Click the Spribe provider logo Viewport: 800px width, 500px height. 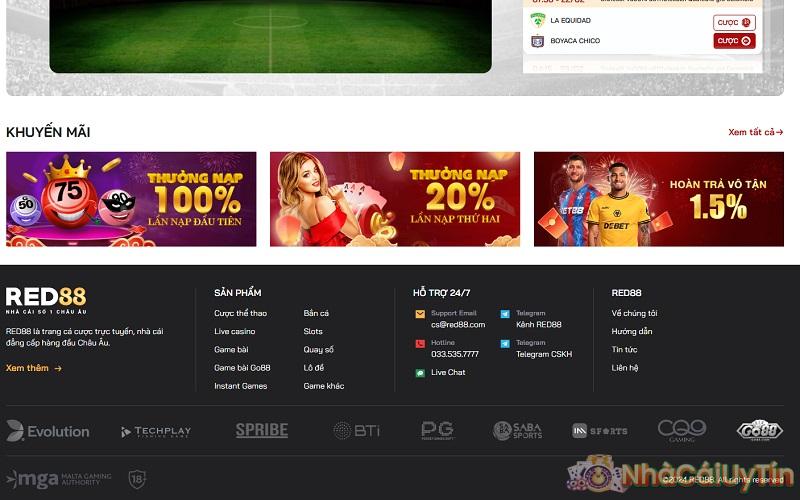click(262, 430)
